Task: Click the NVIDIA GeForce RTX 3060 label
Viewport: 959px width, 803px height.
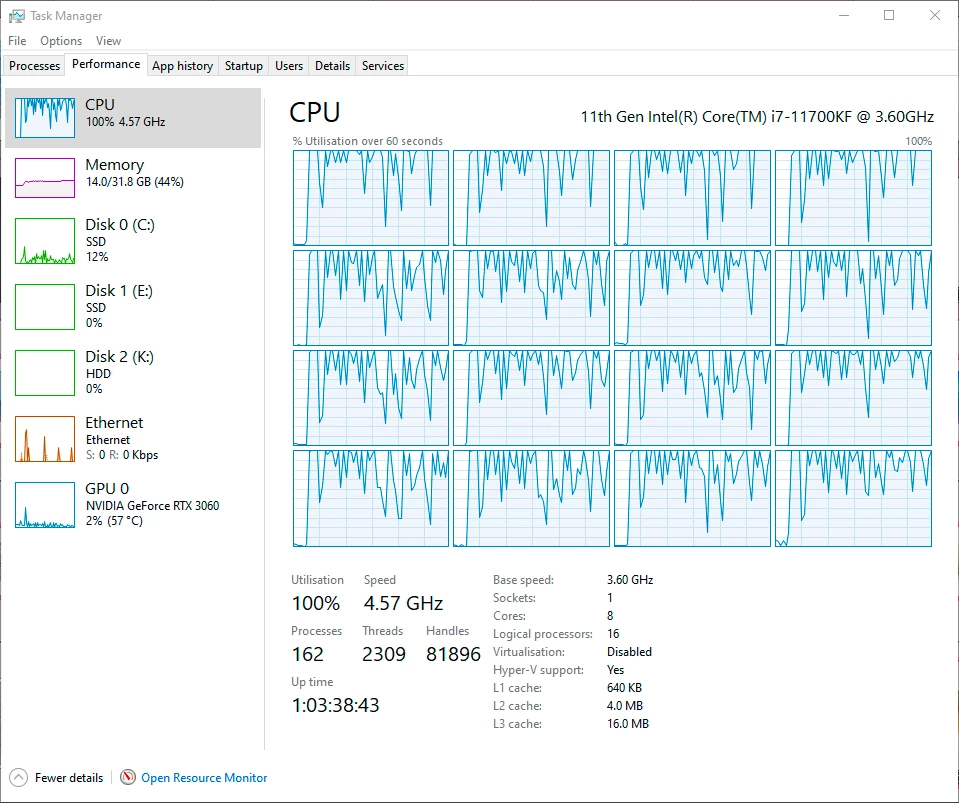Action: coord(152,506)
